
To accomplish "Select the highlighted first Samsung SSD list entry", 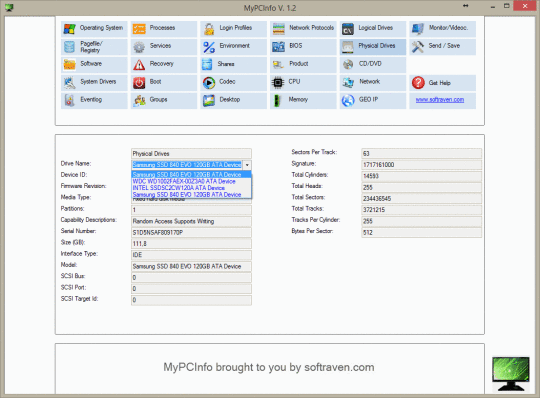I will [x=191, y=175].
